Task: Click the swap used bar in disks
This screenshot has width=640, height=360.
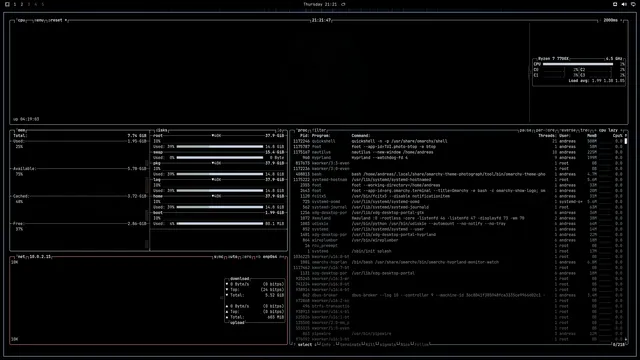Action: (x=220, y=158)
